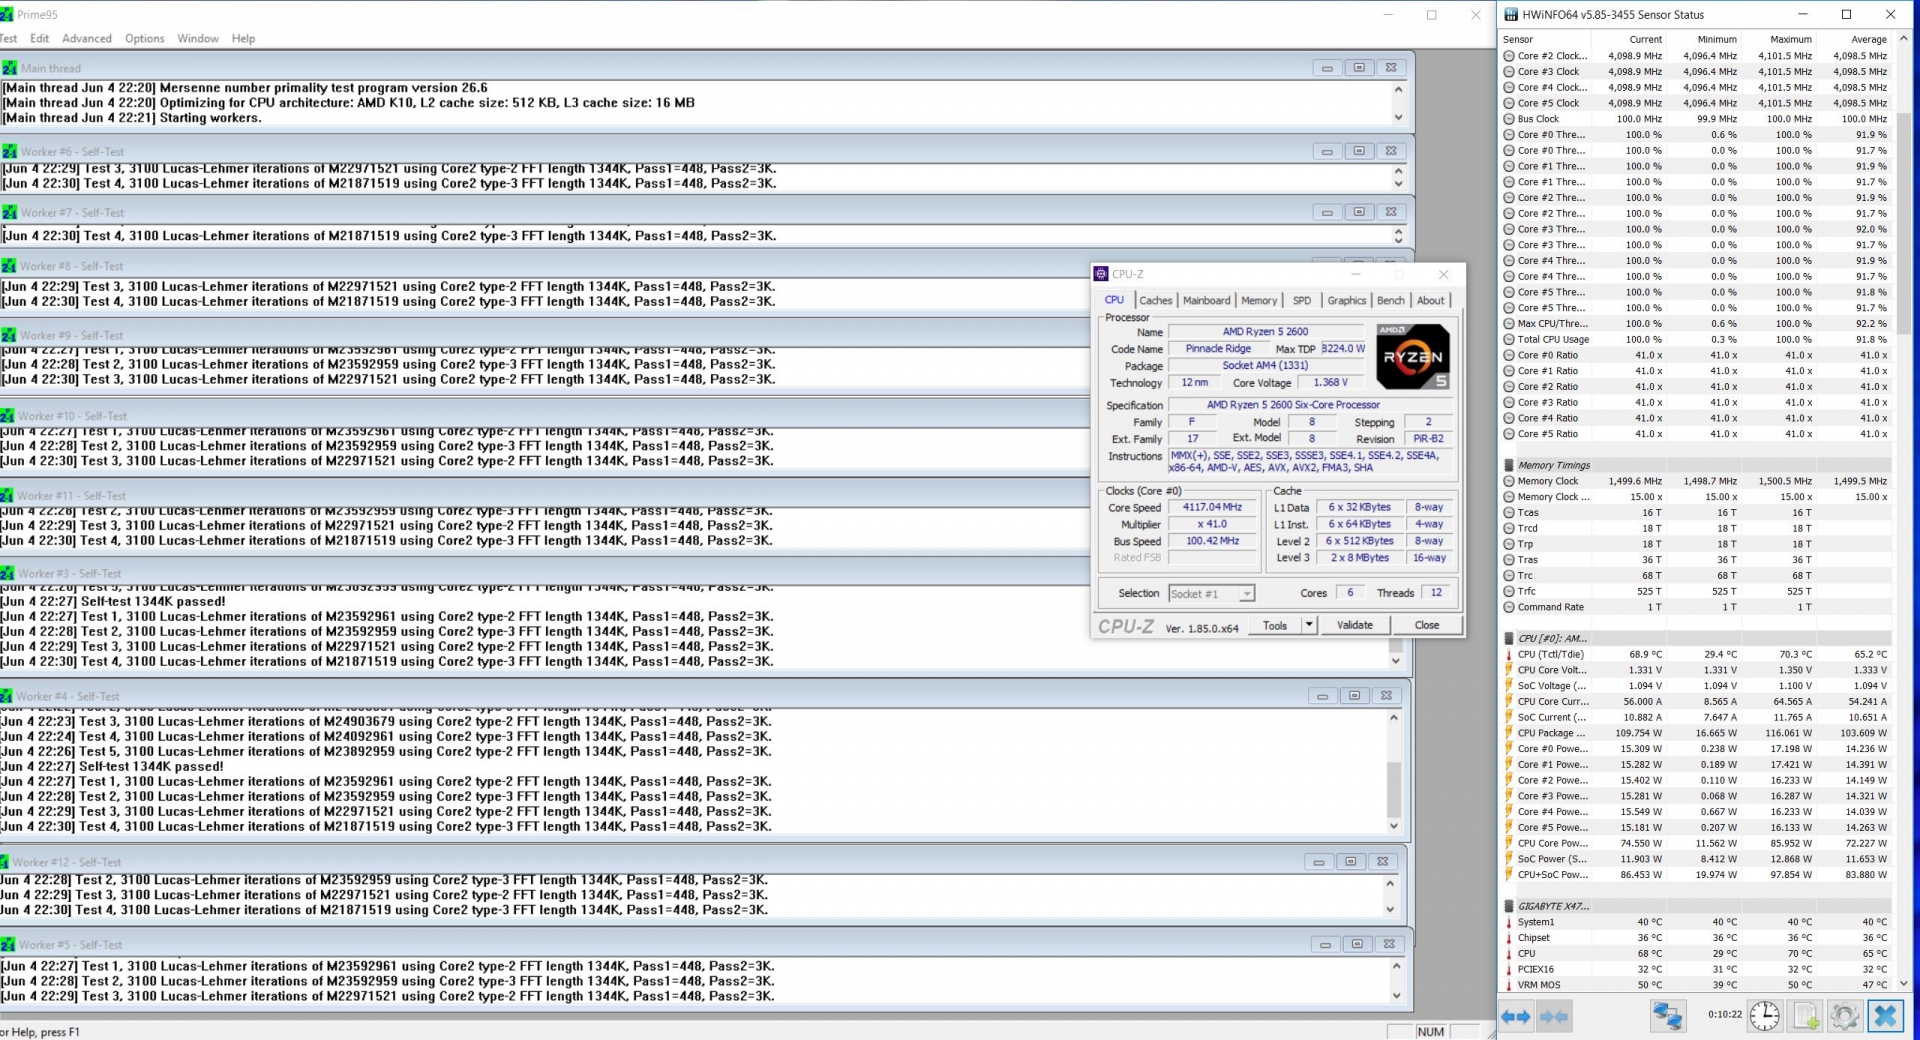This screenshot has height=1040, width=1920.
Task: Click the Memory Timings section chip icon
Action: (1509, 465)
